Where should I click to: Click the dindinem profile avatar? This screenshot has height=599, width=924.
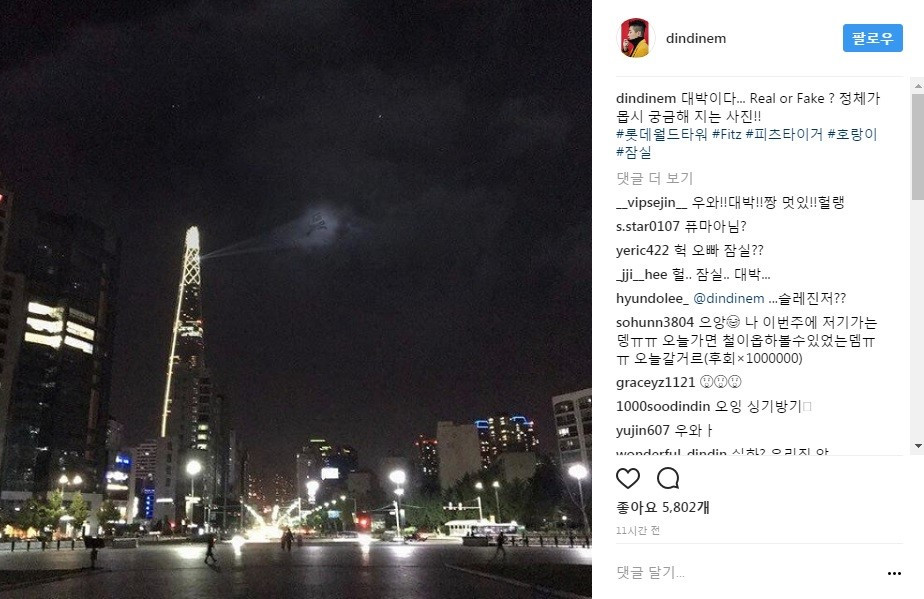[635, 38]
